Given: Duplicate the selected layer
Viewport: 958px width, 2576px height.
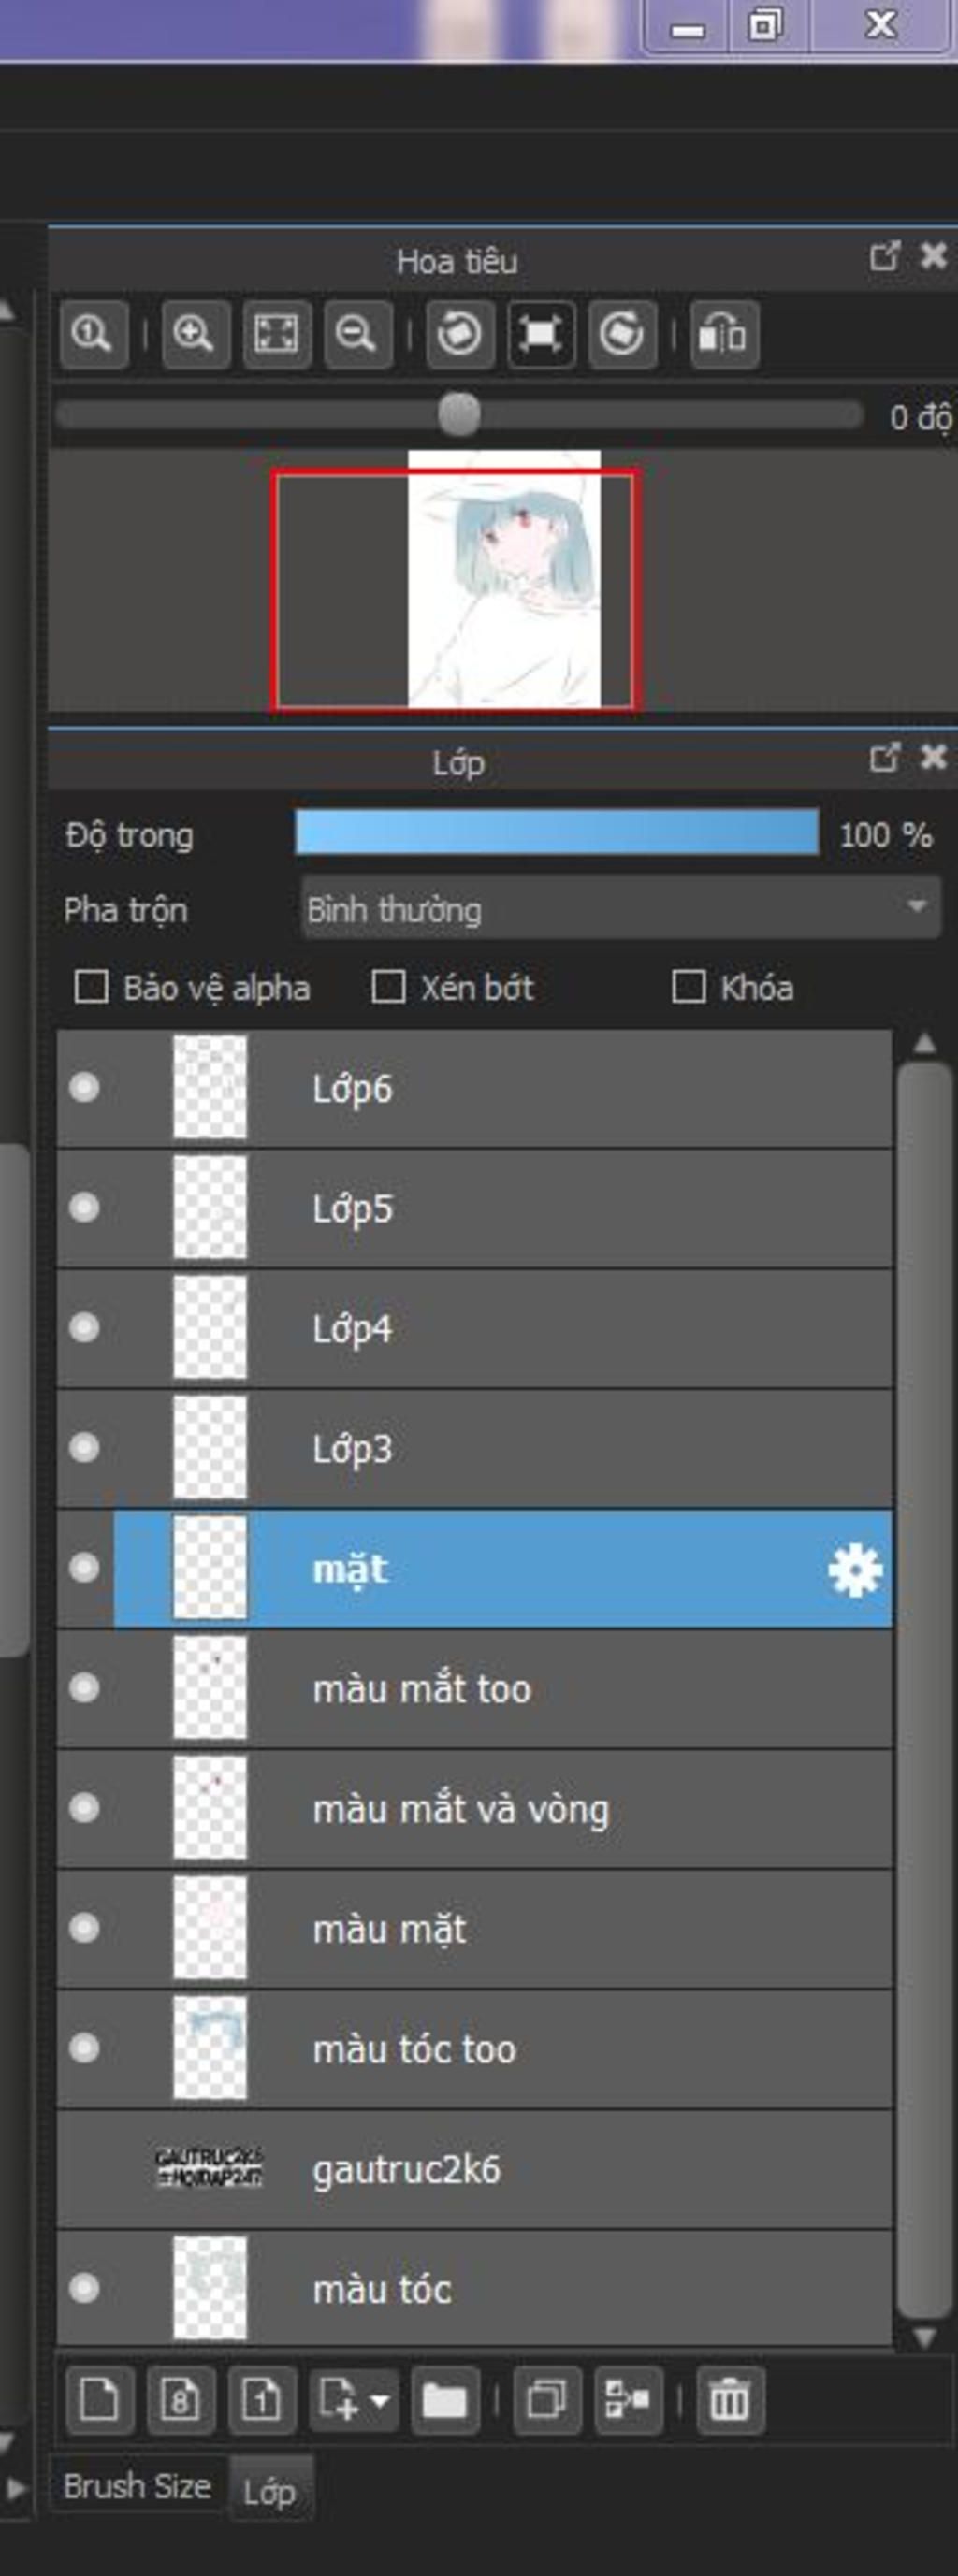Looking at the screenshot, I should click(546, 2399).
